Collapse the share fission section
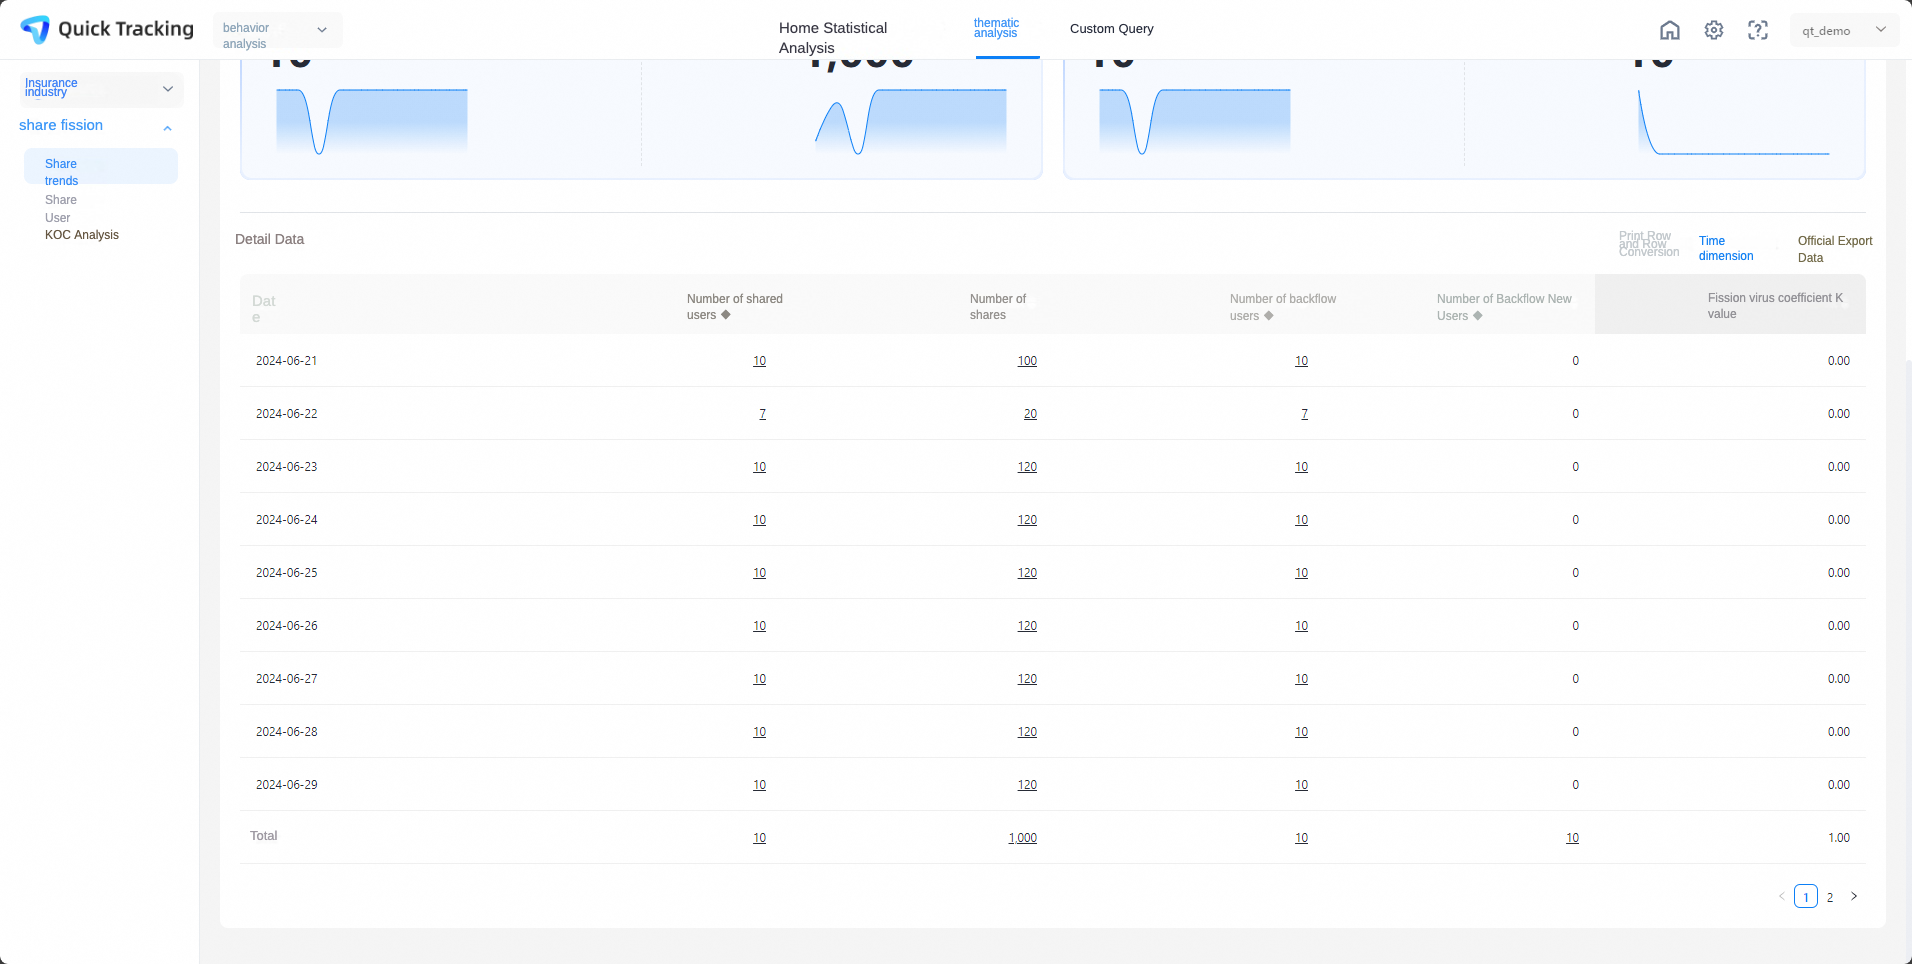 coord(167,128)
